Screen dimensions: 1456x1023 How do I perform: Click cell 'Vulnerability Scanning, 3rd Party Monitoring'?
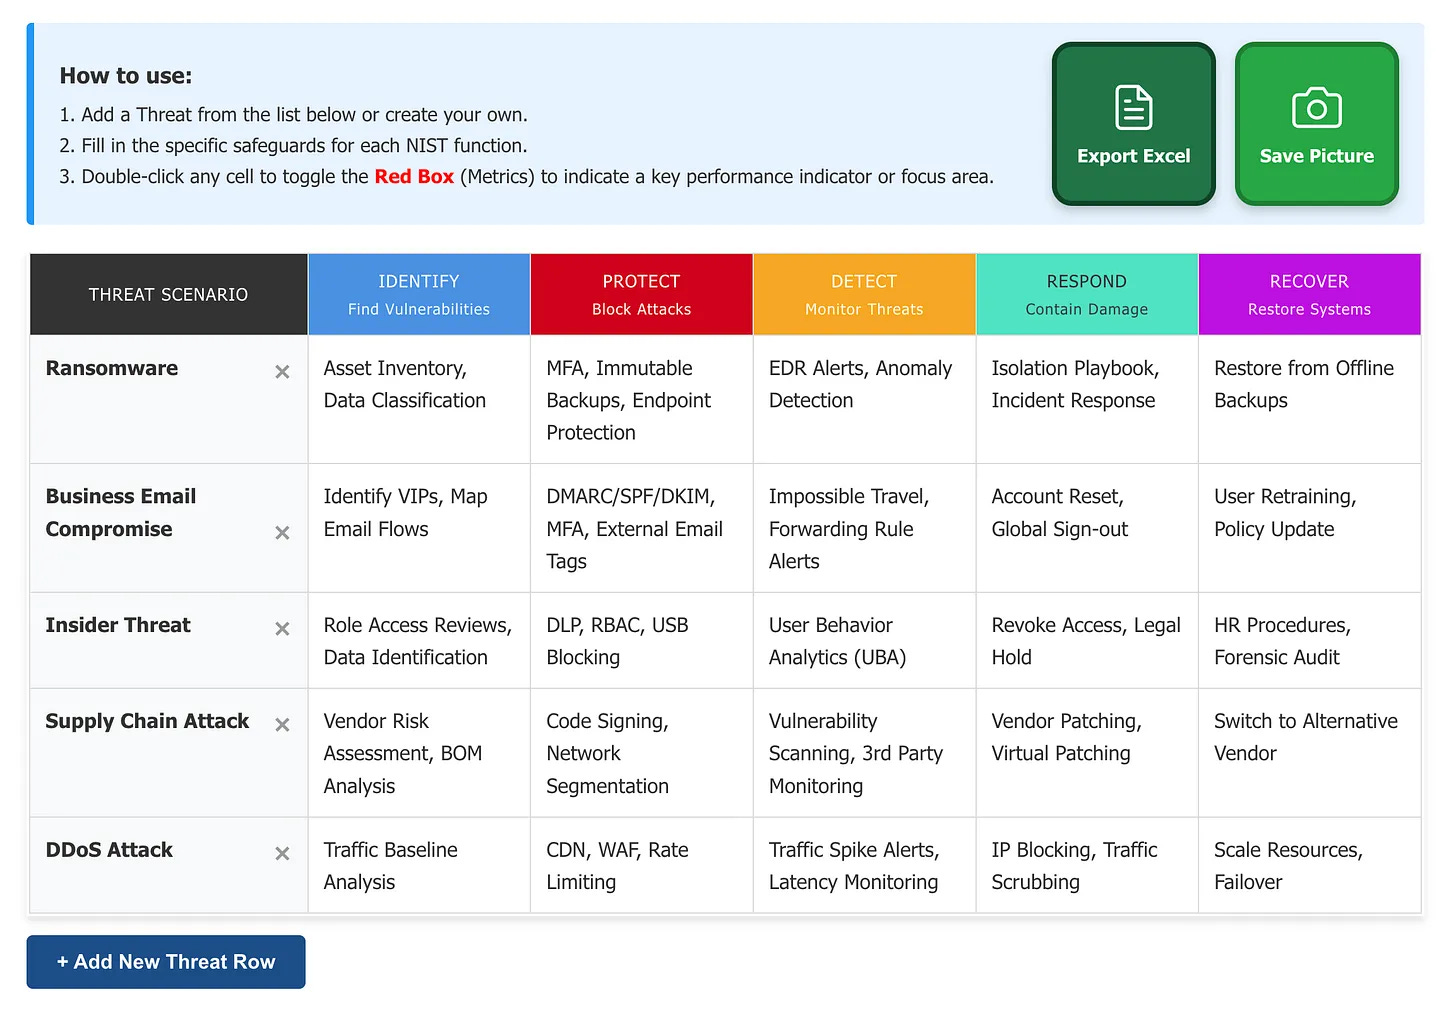(x=864, y=753)
